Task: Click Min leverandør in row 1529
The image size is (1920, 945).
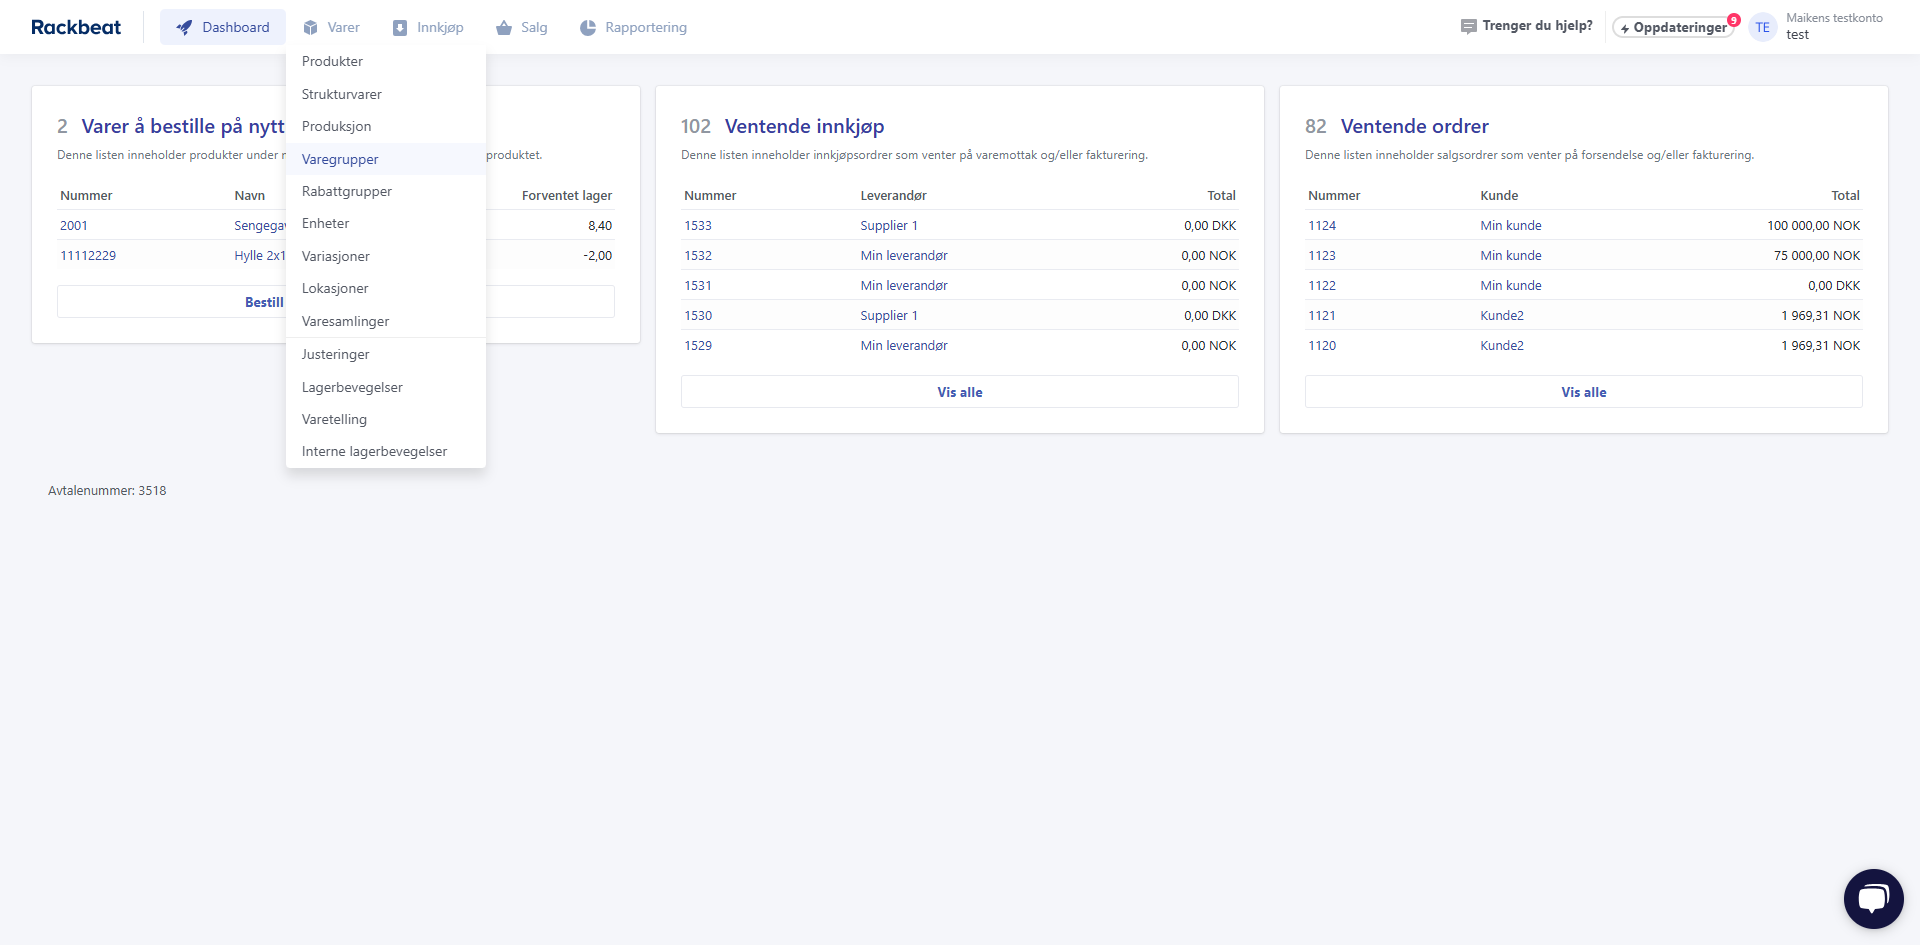Action: [904, 346]
